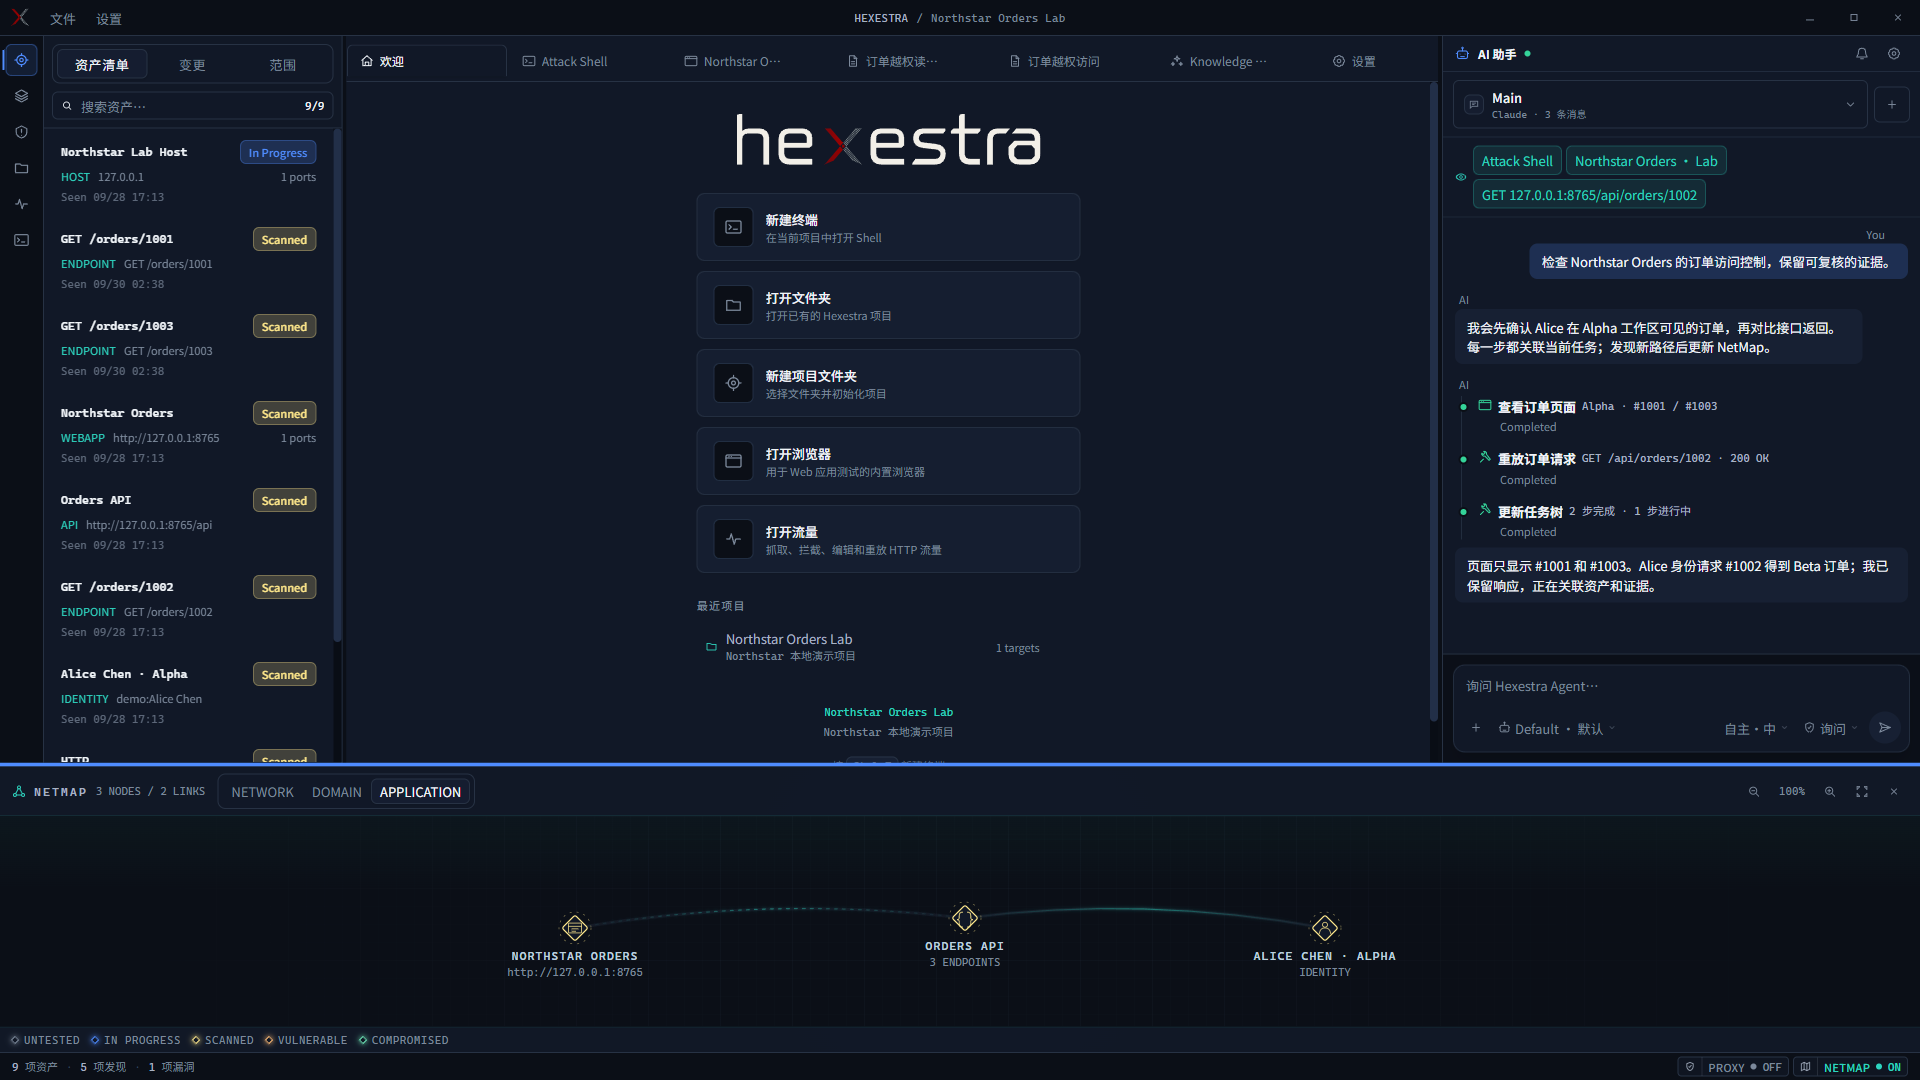Open the 文件 menu

(62, 19)
